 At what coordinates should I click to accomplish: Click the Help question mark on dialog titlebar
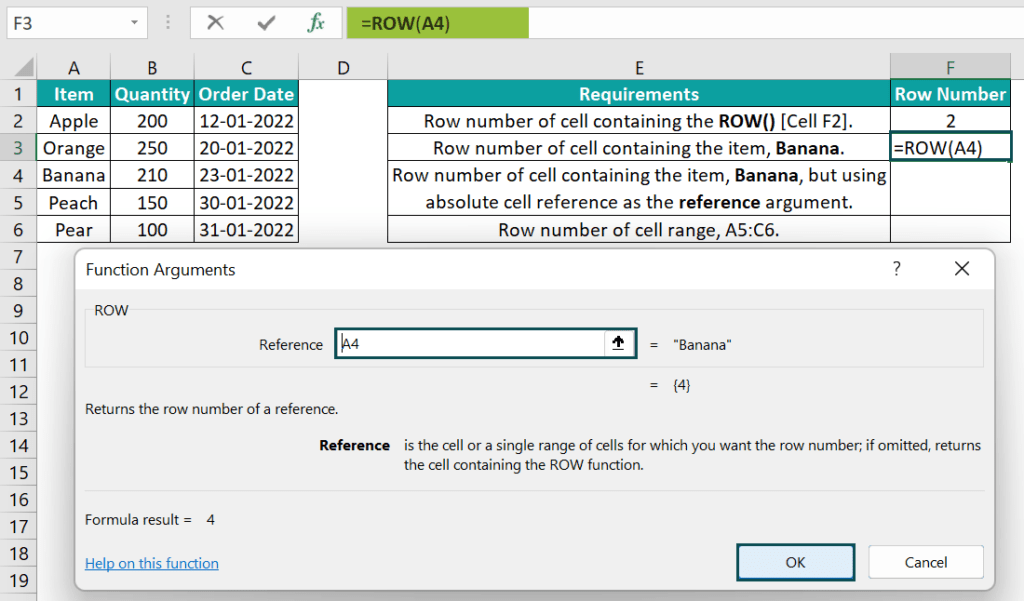tap(897, 268)
